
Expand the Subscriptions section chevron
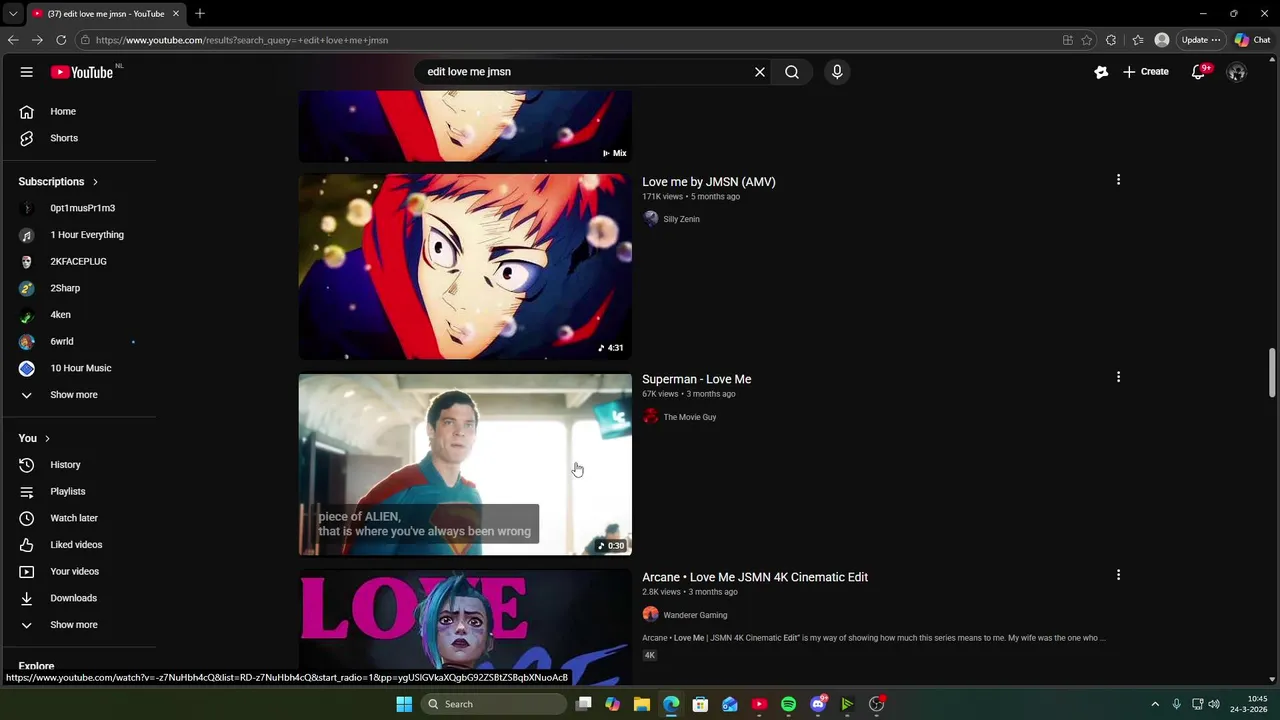click(95, 182)
